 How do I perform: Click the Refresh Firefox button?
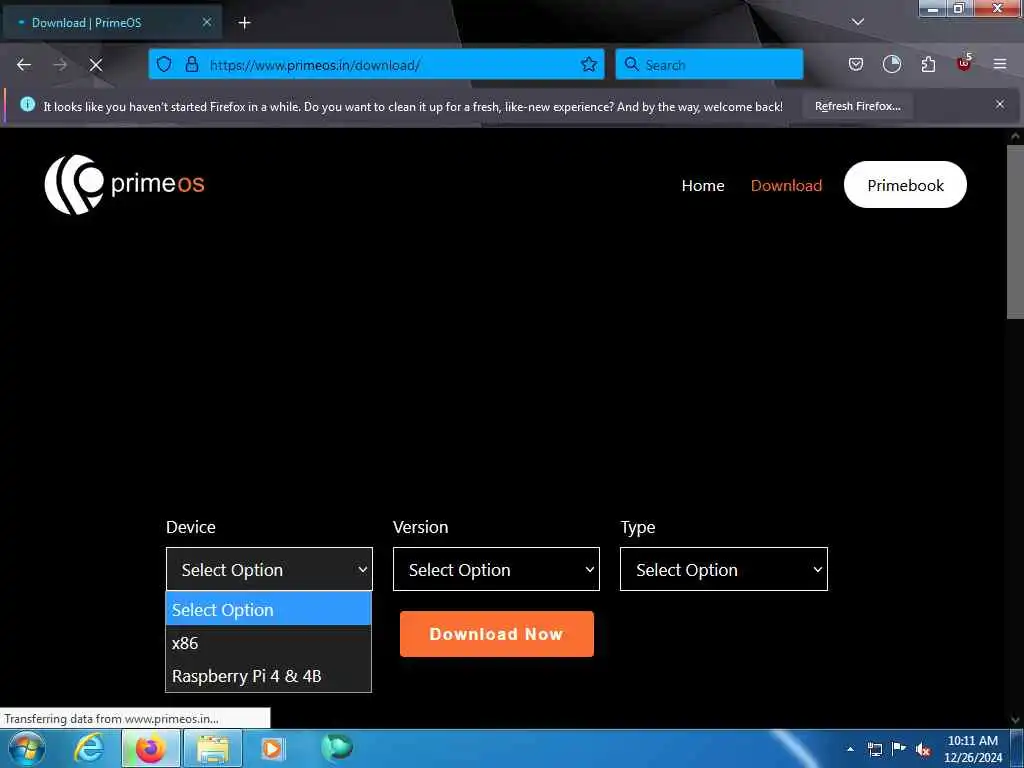[857, 106]
